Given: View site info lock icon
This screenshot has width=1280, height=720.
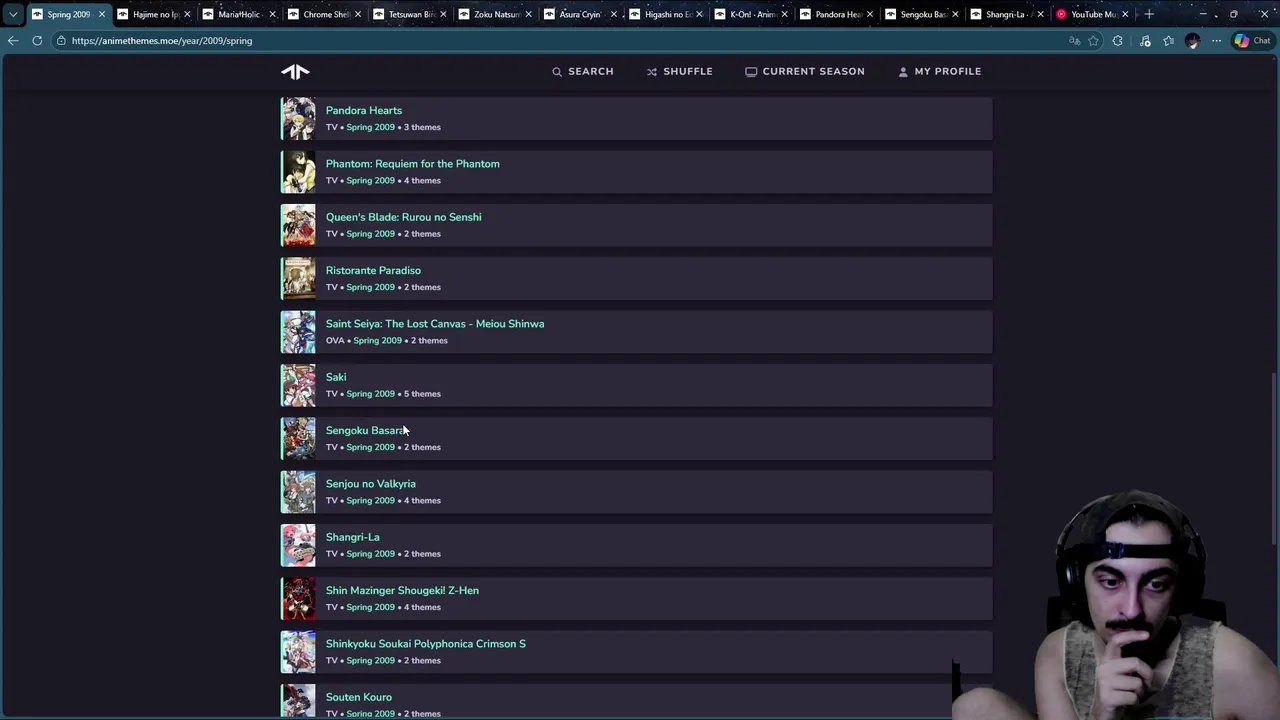Looking at the screenshot, I should [x=61, y=41].
